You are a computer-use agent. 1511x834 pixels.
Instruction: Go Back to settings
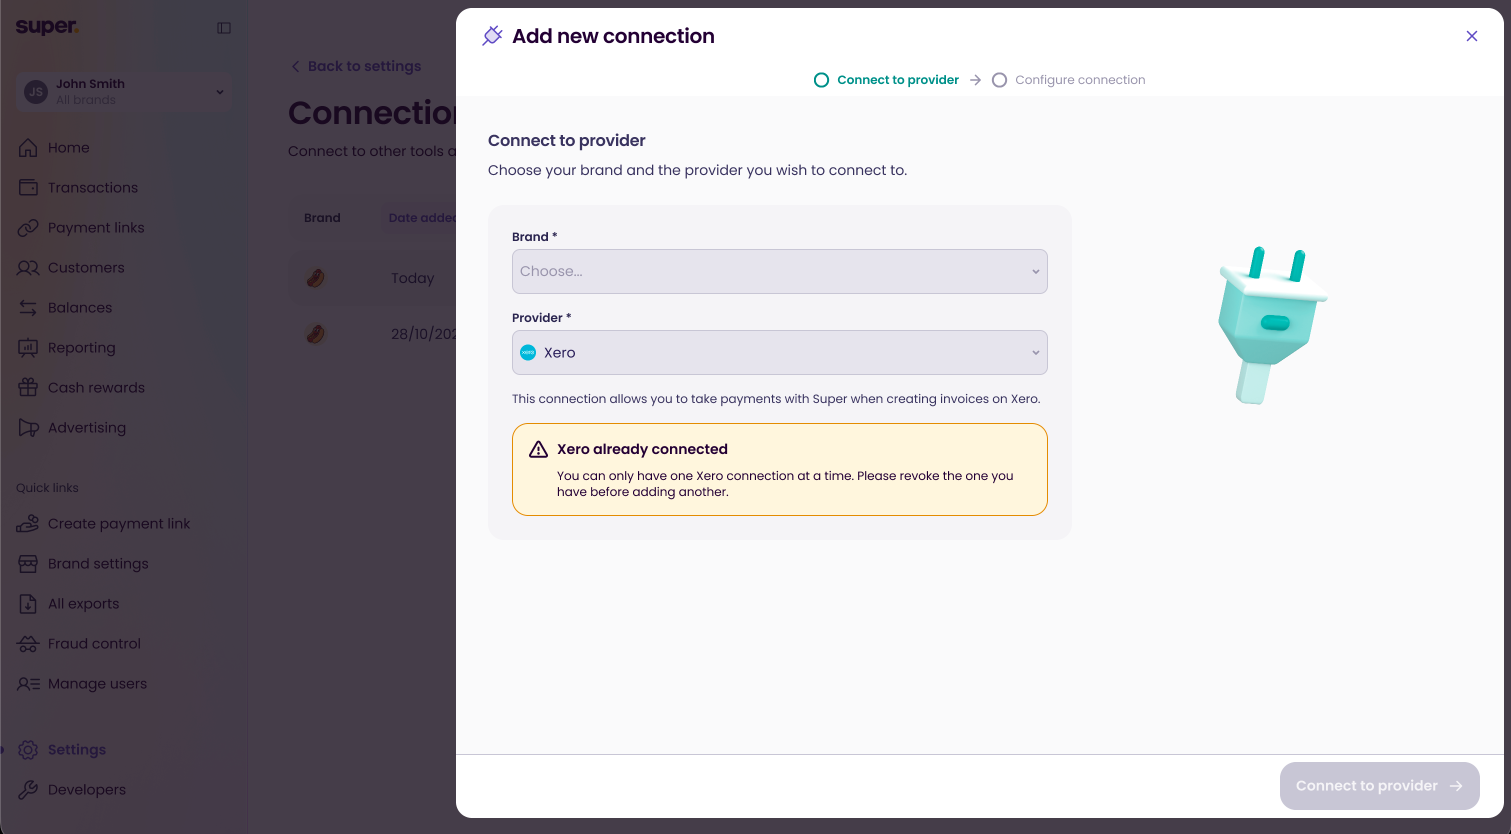(356, 66)
